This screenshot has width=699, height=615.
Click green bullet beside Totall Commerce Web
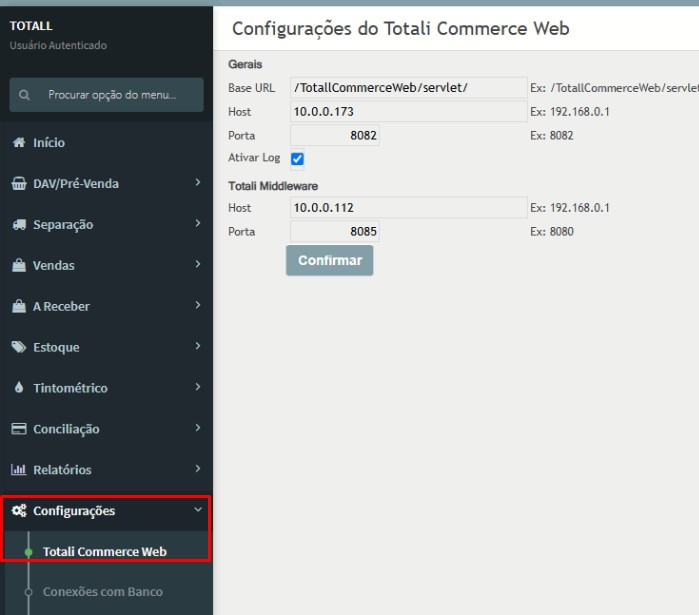coord(29,552)
